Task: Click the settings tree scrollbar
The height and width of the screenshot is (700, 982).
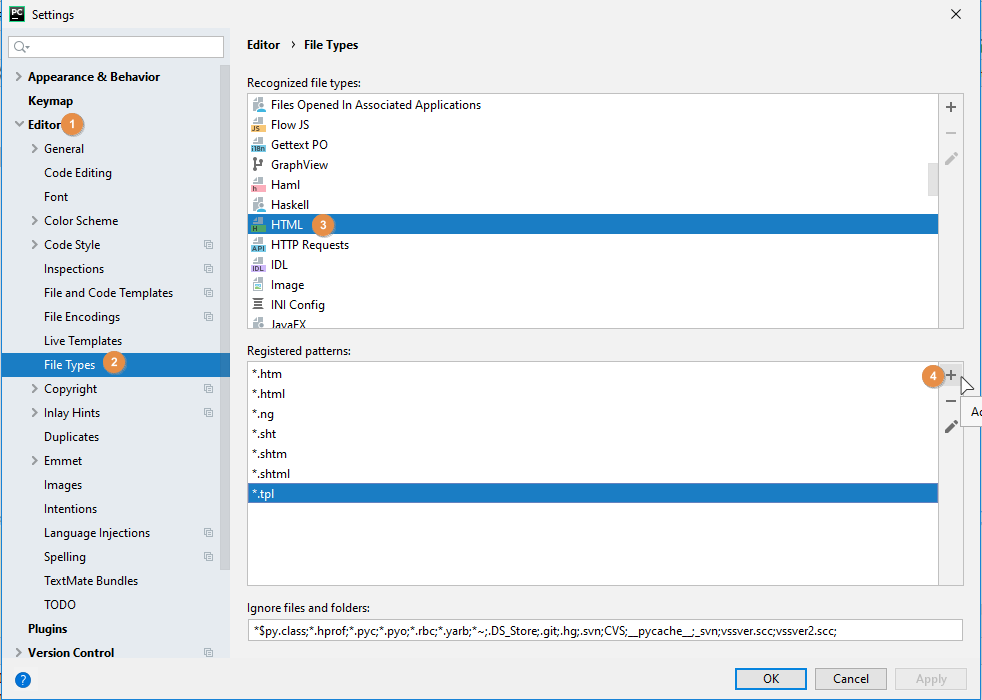Action: (225, 317)
